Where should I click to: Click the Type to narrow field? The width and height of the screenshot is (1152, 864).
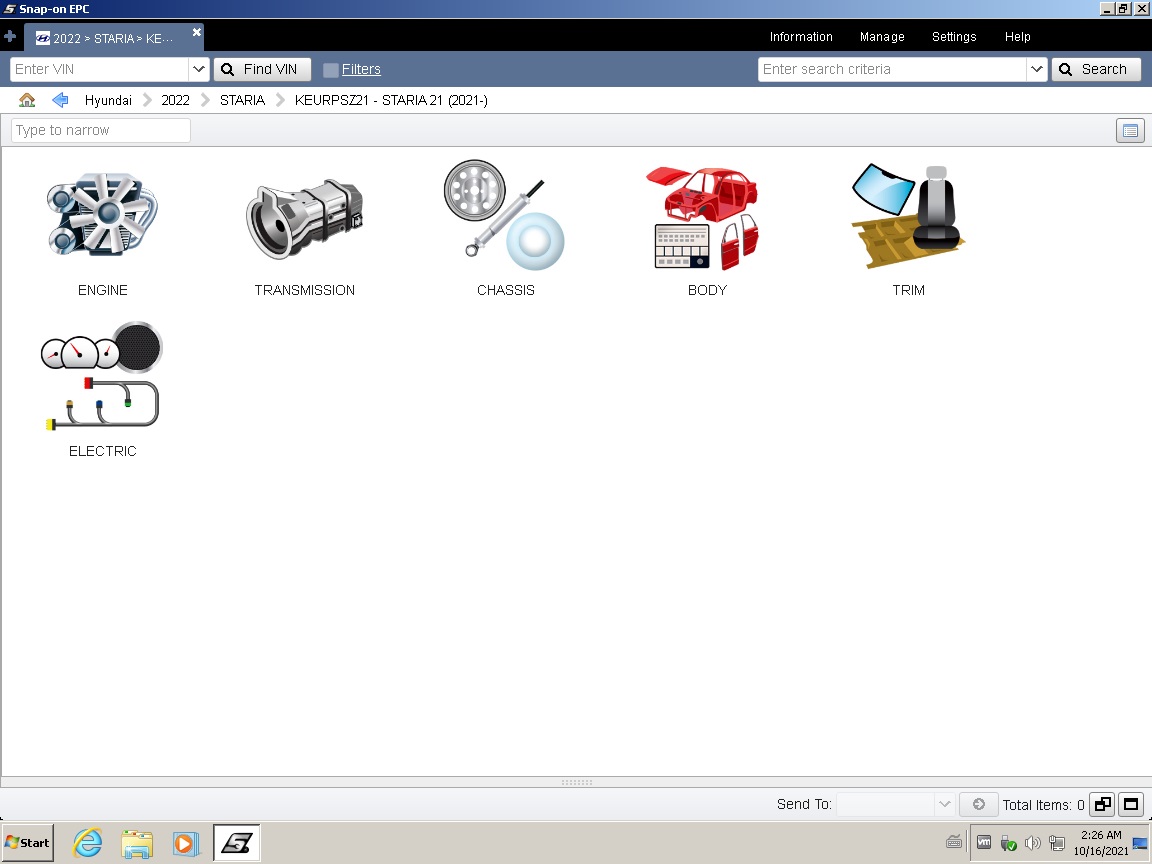pyautogui.click(x=101, y=130)
